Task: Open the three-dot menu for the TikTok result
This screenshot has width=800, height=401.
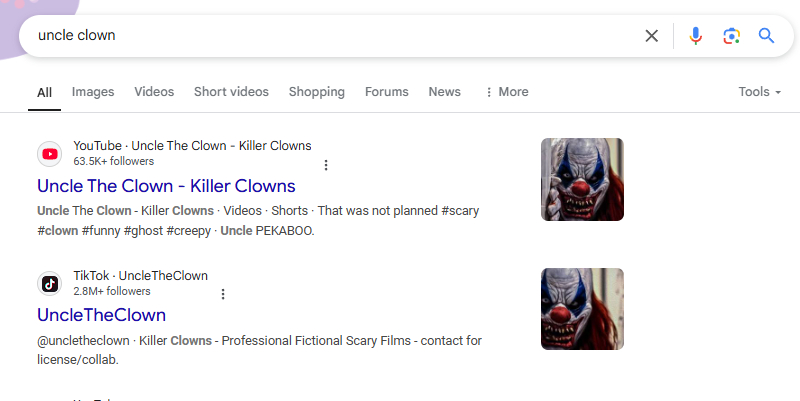Action: [223, 294]
